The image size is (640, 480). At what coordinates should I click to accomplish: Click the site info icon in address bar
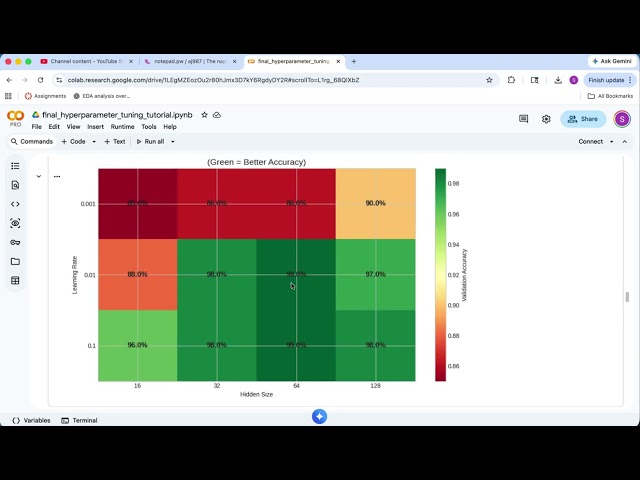59,80
